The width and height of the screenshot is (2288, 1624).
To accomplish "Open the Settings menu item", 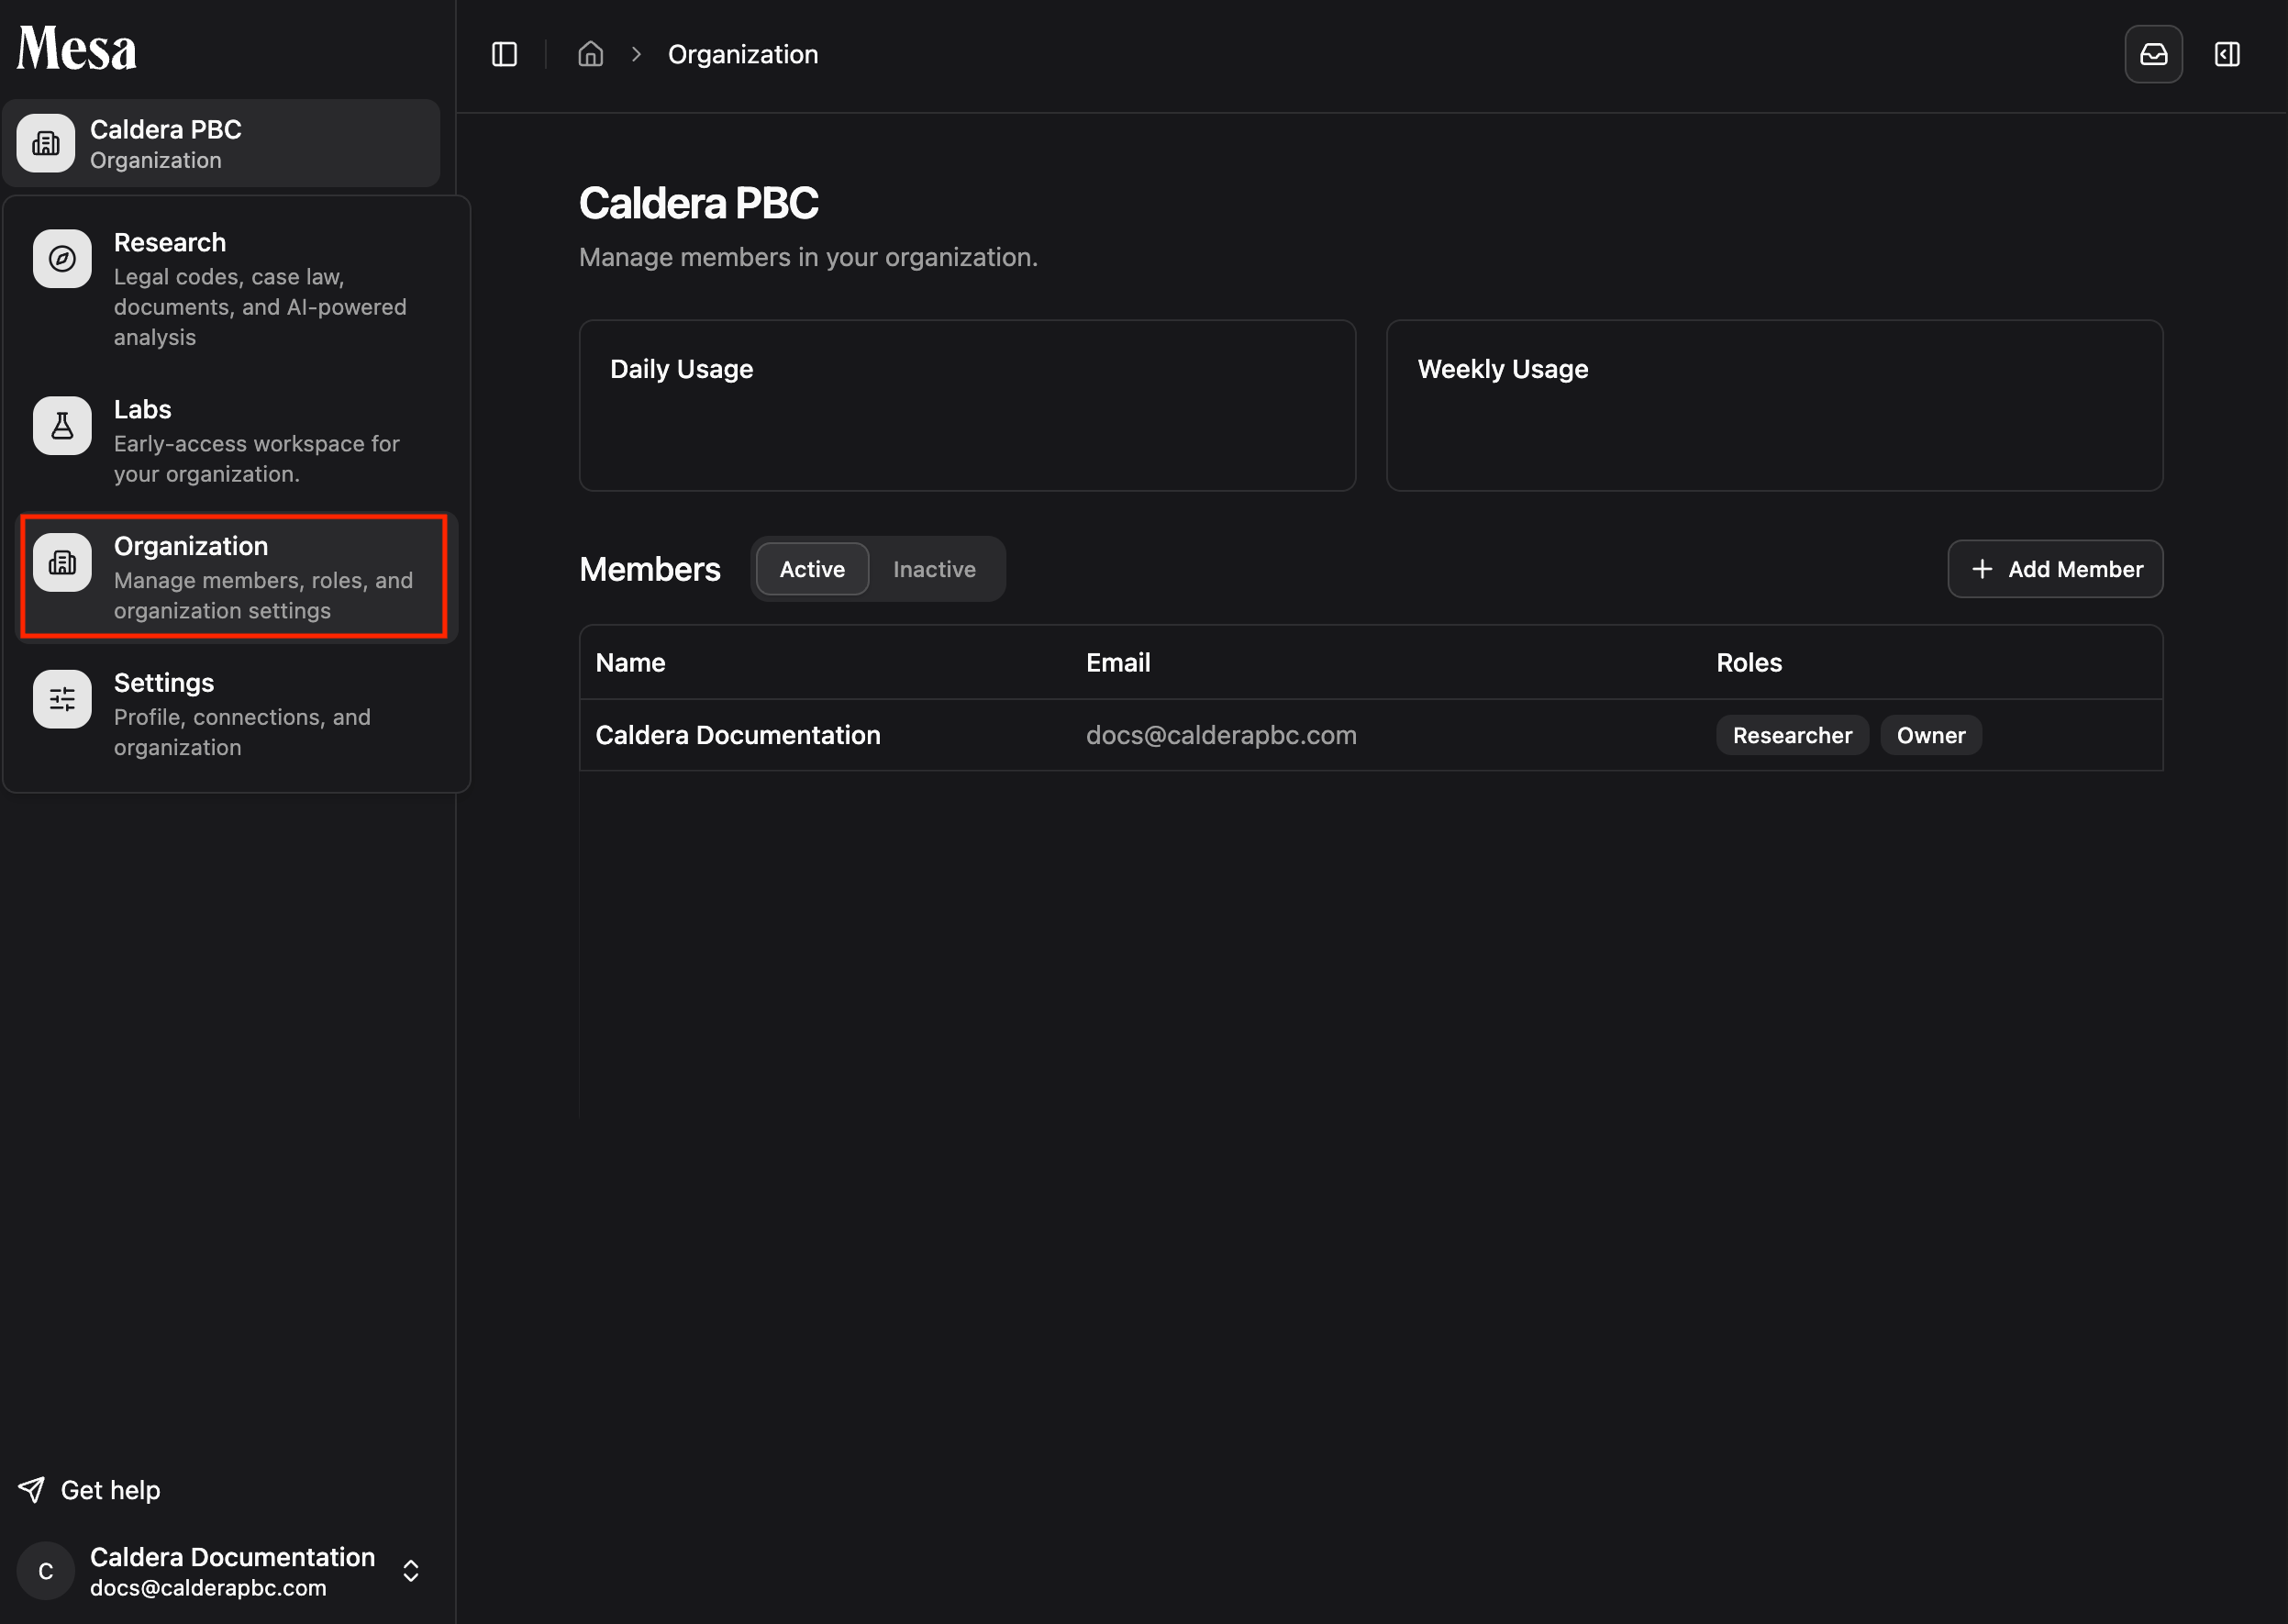I will coord(236,714).
